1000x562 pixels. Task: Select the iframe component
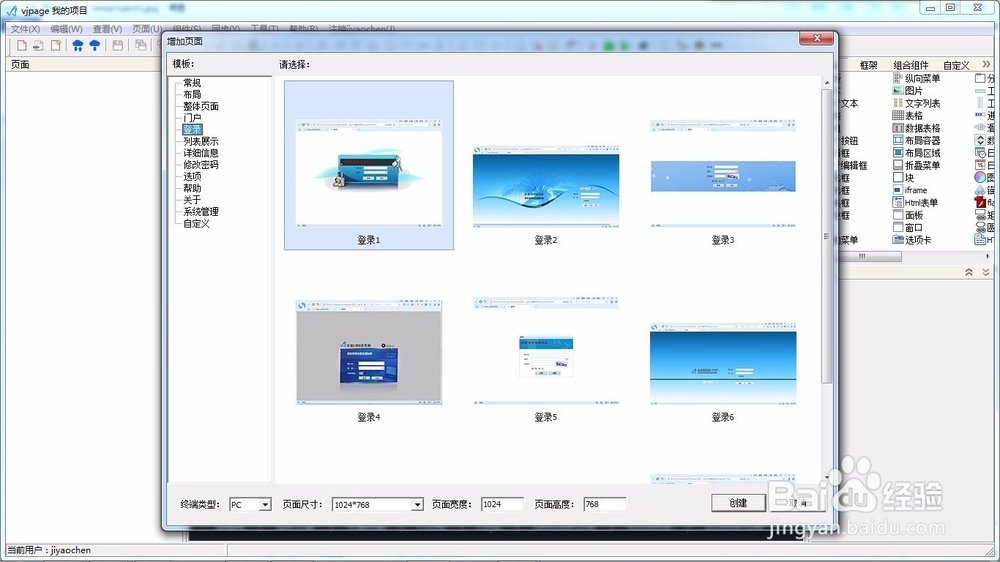click(x=910, y=190)
